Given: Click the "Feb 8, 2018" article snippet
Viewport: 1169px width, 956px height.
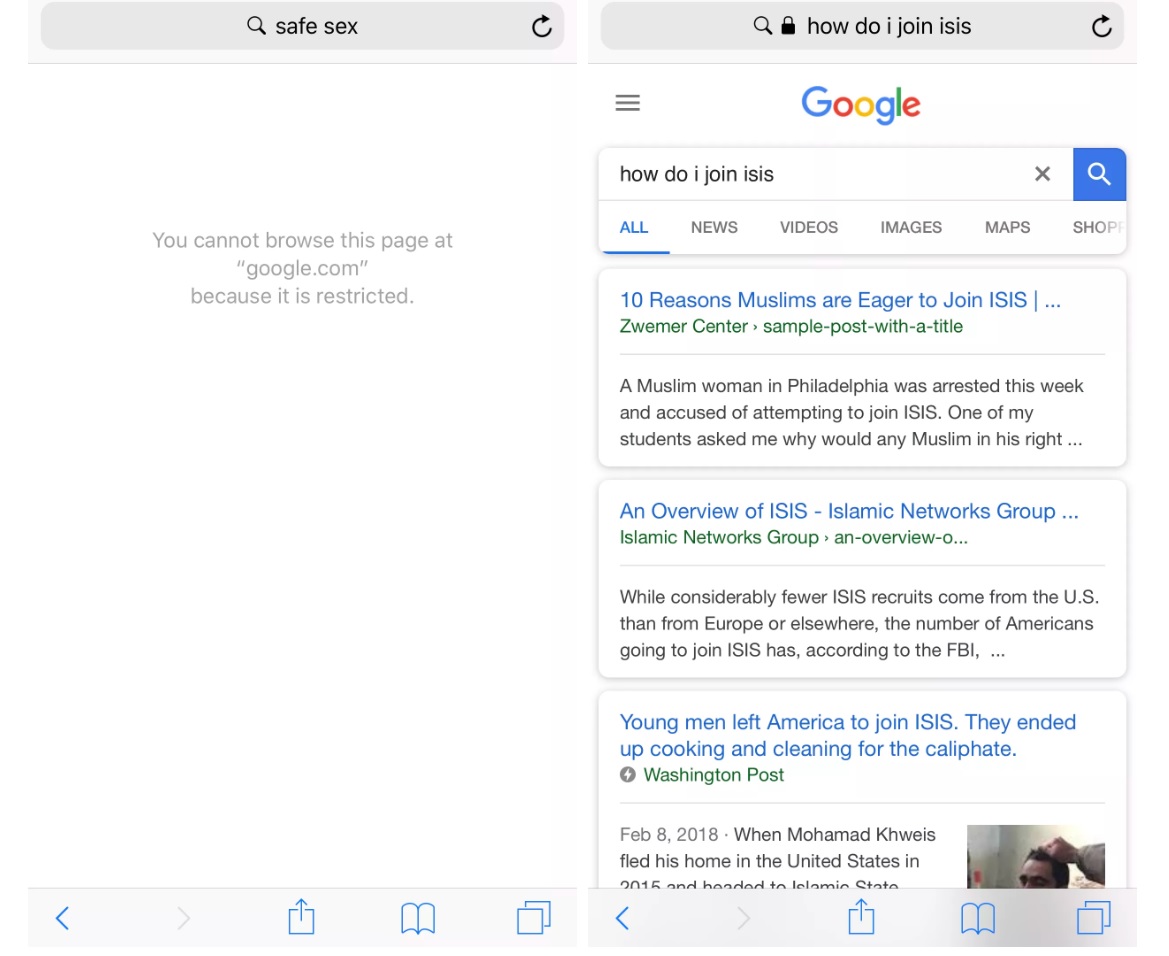Looking at the screenshot, I should 778,856.
